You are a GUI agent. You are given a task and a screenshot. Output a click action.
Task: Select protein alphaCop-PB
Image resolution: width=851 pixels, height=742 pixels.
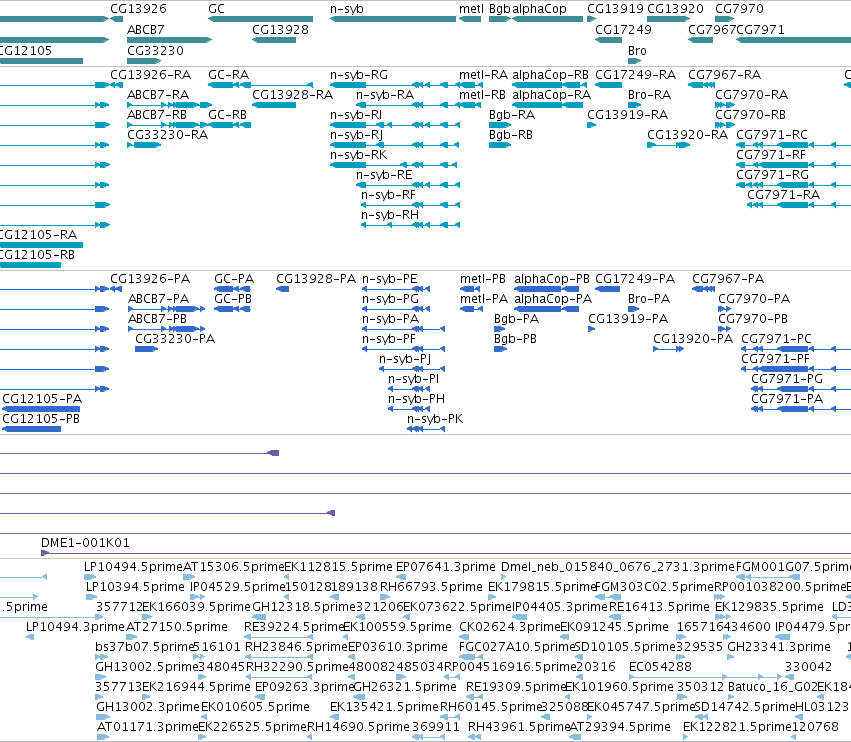pos(552,278)
